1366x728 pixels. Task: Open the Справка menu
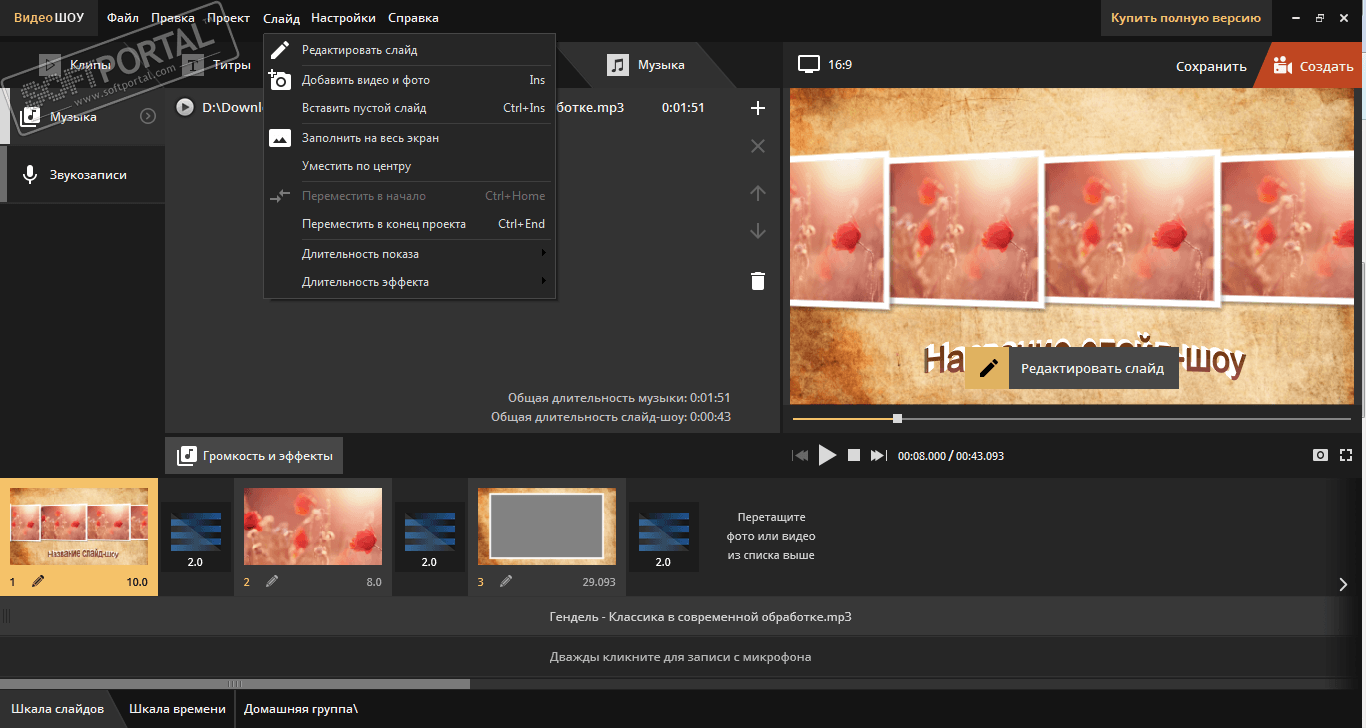coord(412,18)
